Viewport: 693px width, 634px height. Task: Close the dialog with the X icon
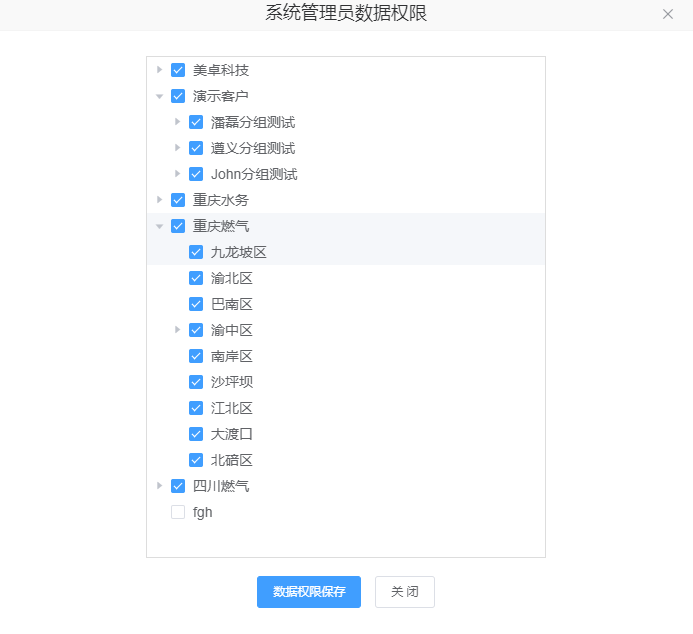pos(668,14)
